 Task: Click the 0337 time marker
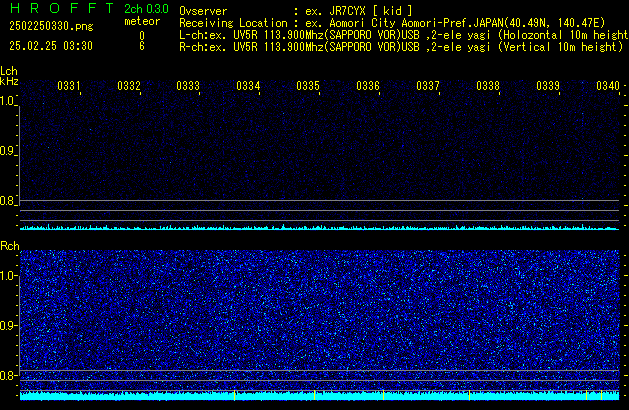pyautogui.click(x=428, y=86)
